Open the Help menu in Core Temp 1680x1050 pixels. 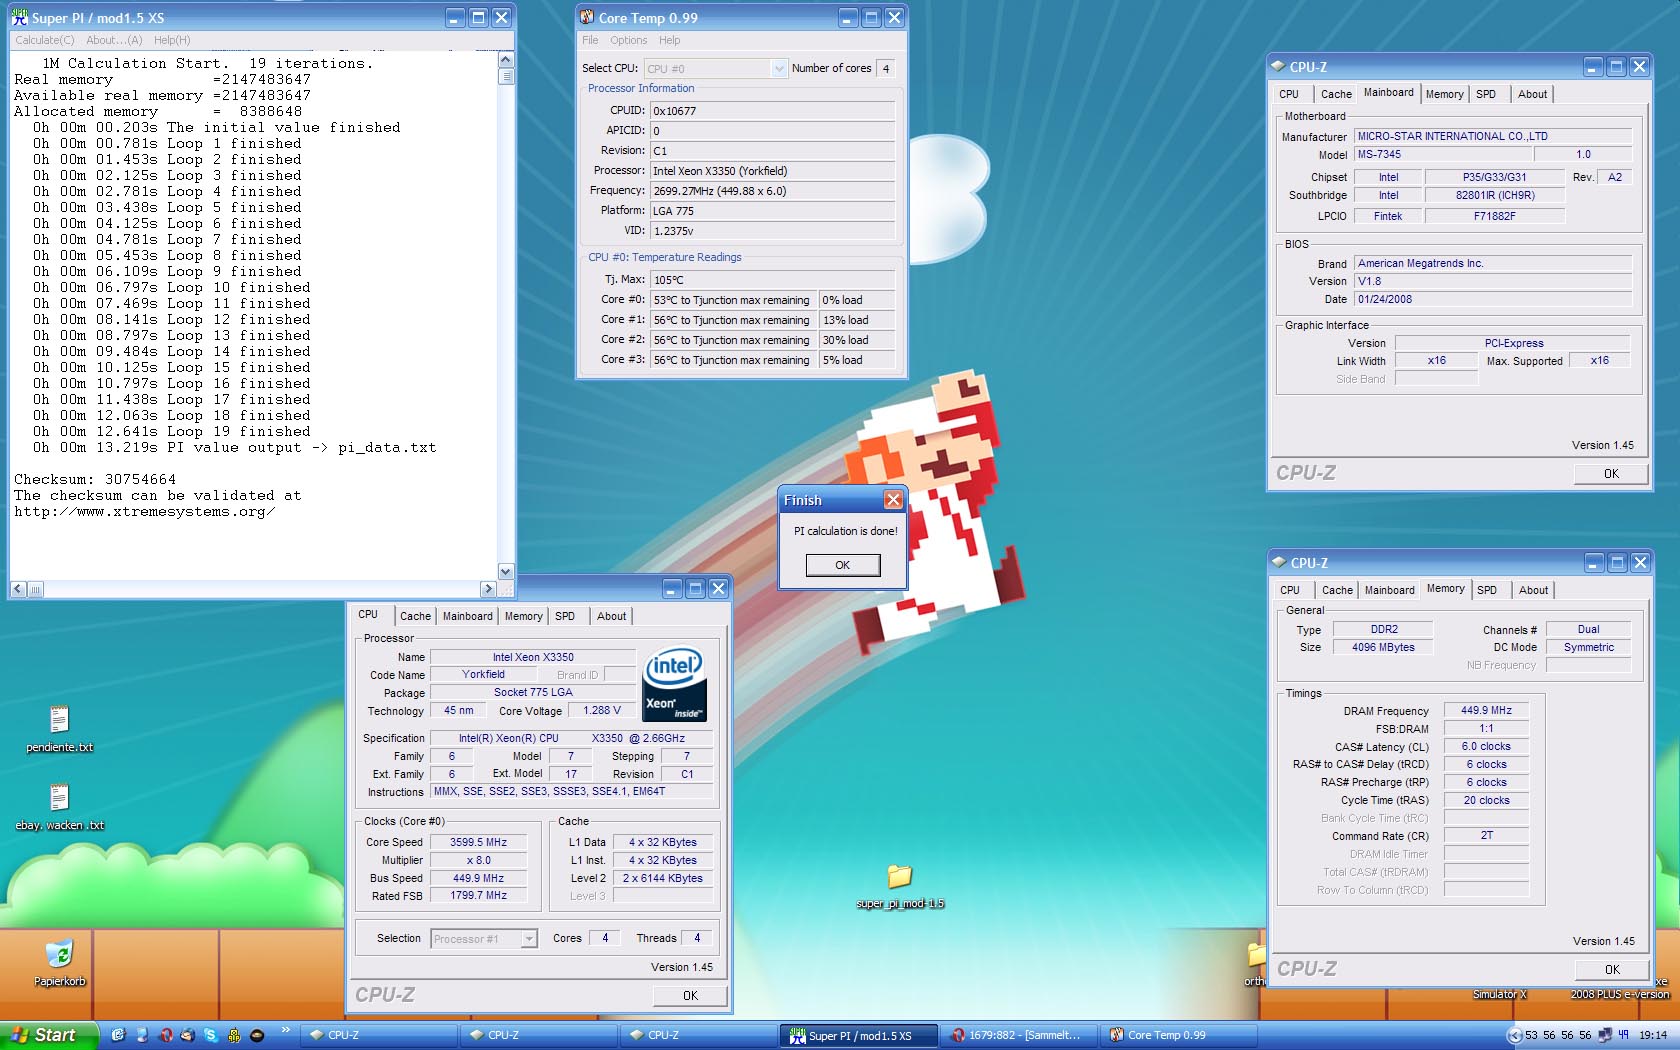(669, 40)
